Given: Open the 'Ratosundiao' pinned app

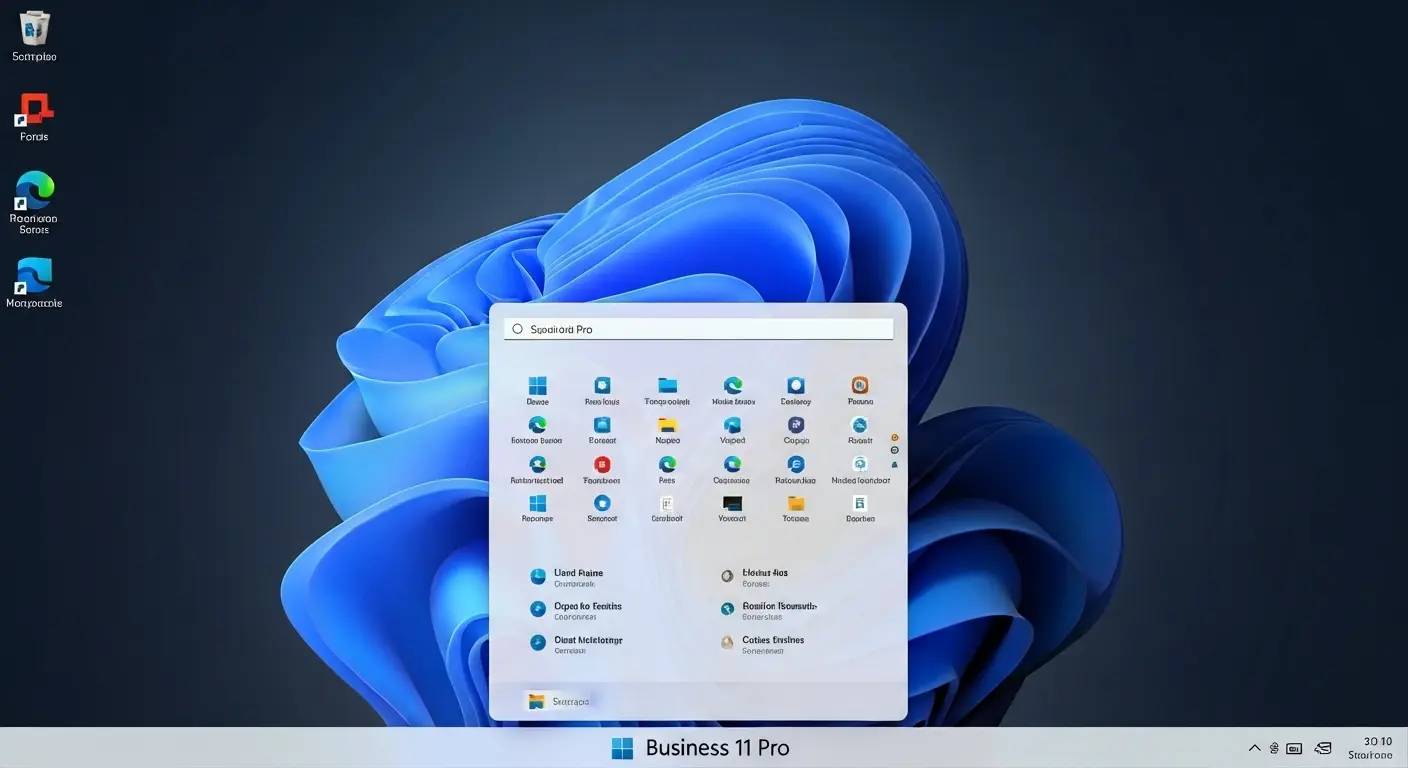Looking at the screenshot, I should point(796,471).
